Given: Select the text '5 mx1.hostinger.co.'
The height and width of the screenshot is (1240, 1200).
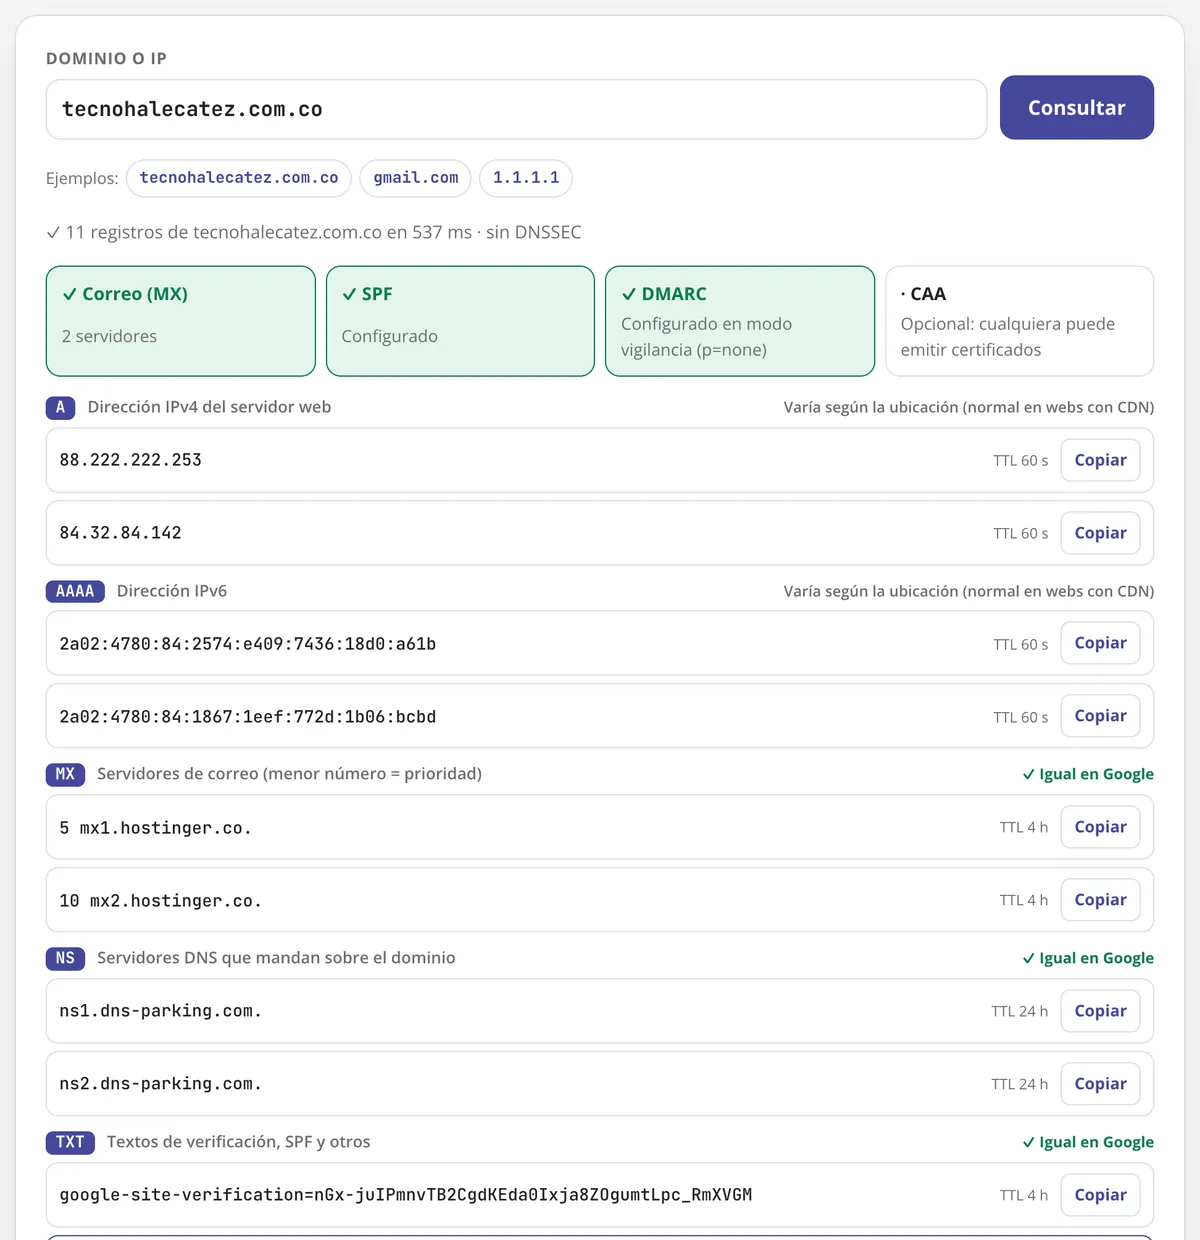Looking at the screenshot, I should 155,828.
